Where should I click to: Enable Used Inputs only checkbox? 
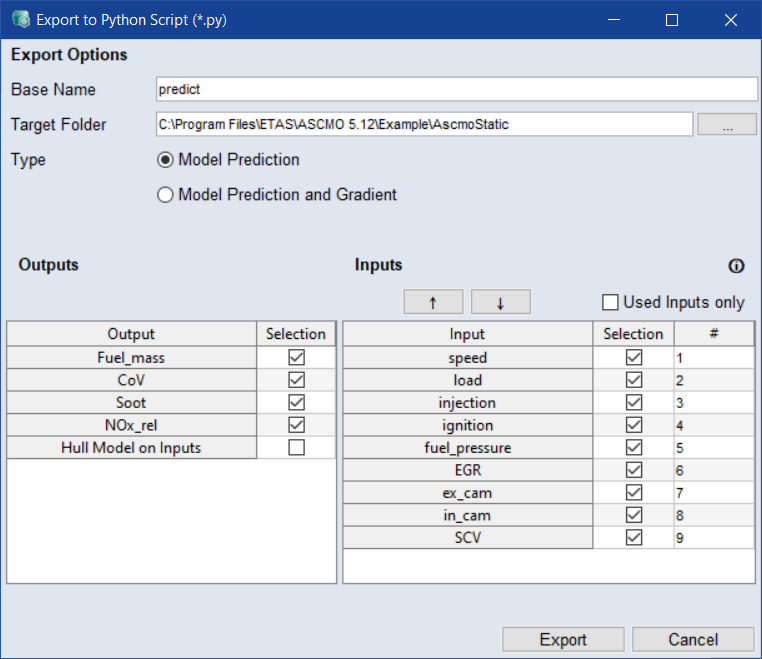point(610,302)
